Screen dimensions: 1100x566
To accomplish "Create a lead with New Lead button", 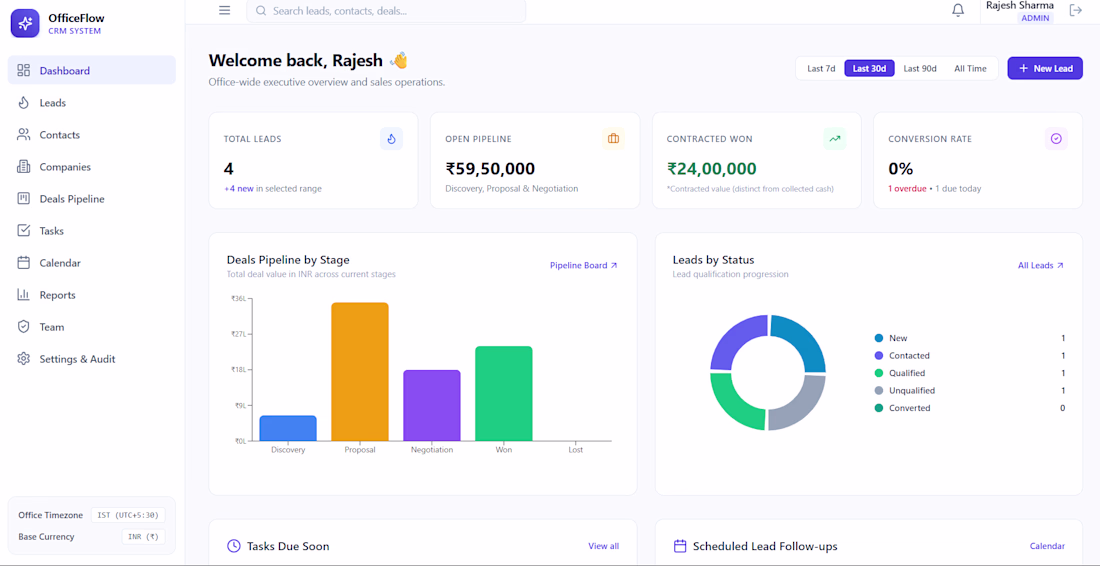I will [x=1045, y=68].
